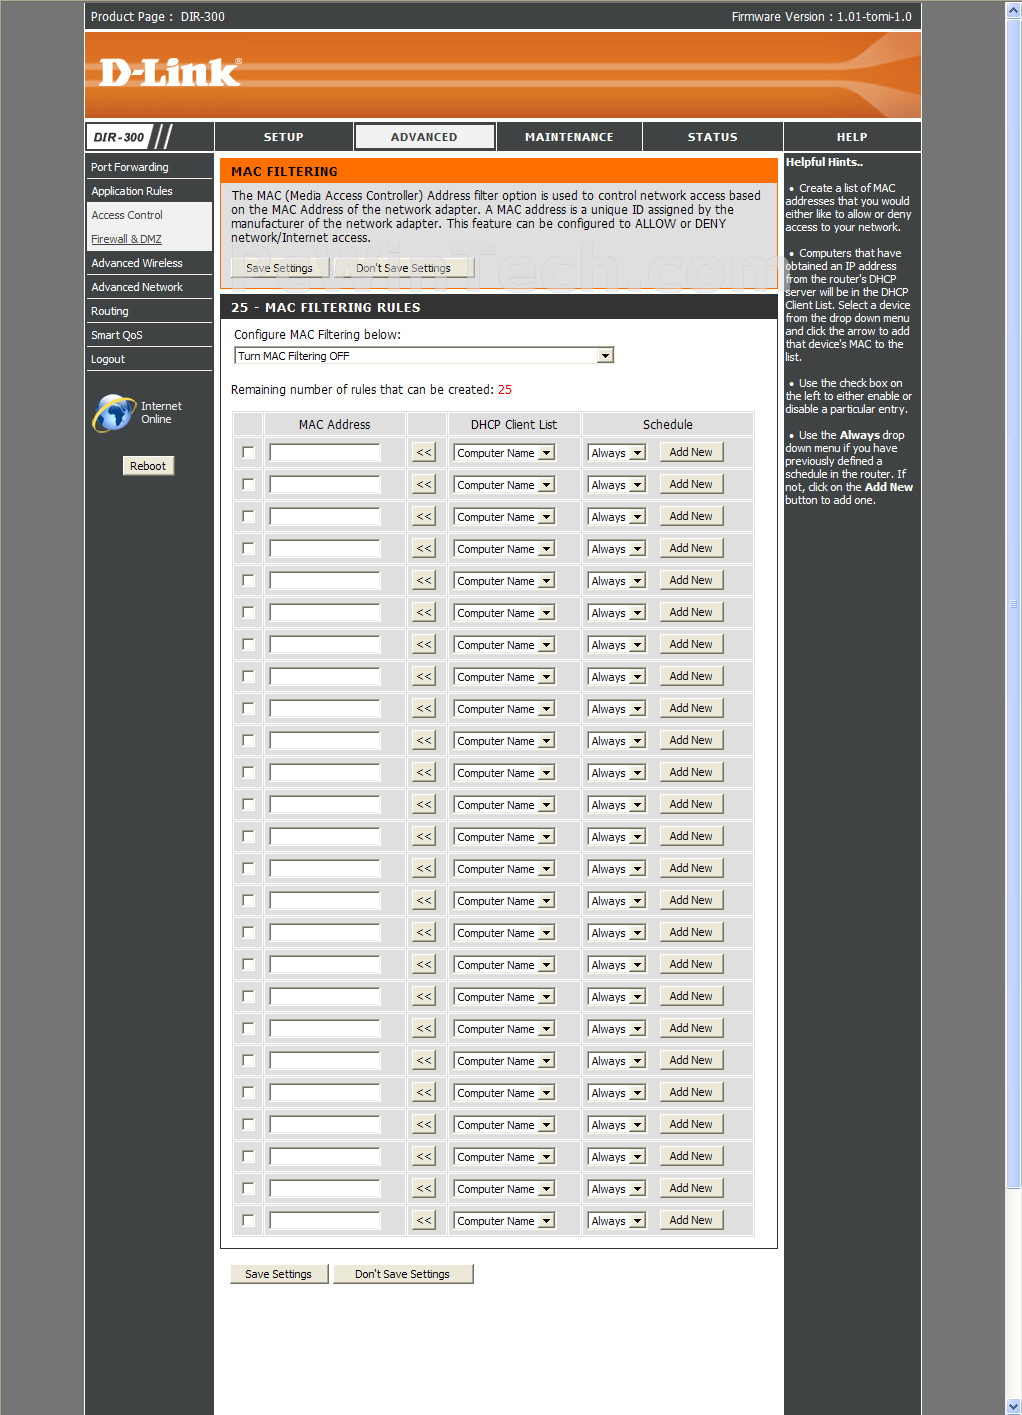Image resolution: width=1022 pixels, height=1415 pixels.
Task: Open the Computer Name dropdown in the first row
Action: pos(504,453)
